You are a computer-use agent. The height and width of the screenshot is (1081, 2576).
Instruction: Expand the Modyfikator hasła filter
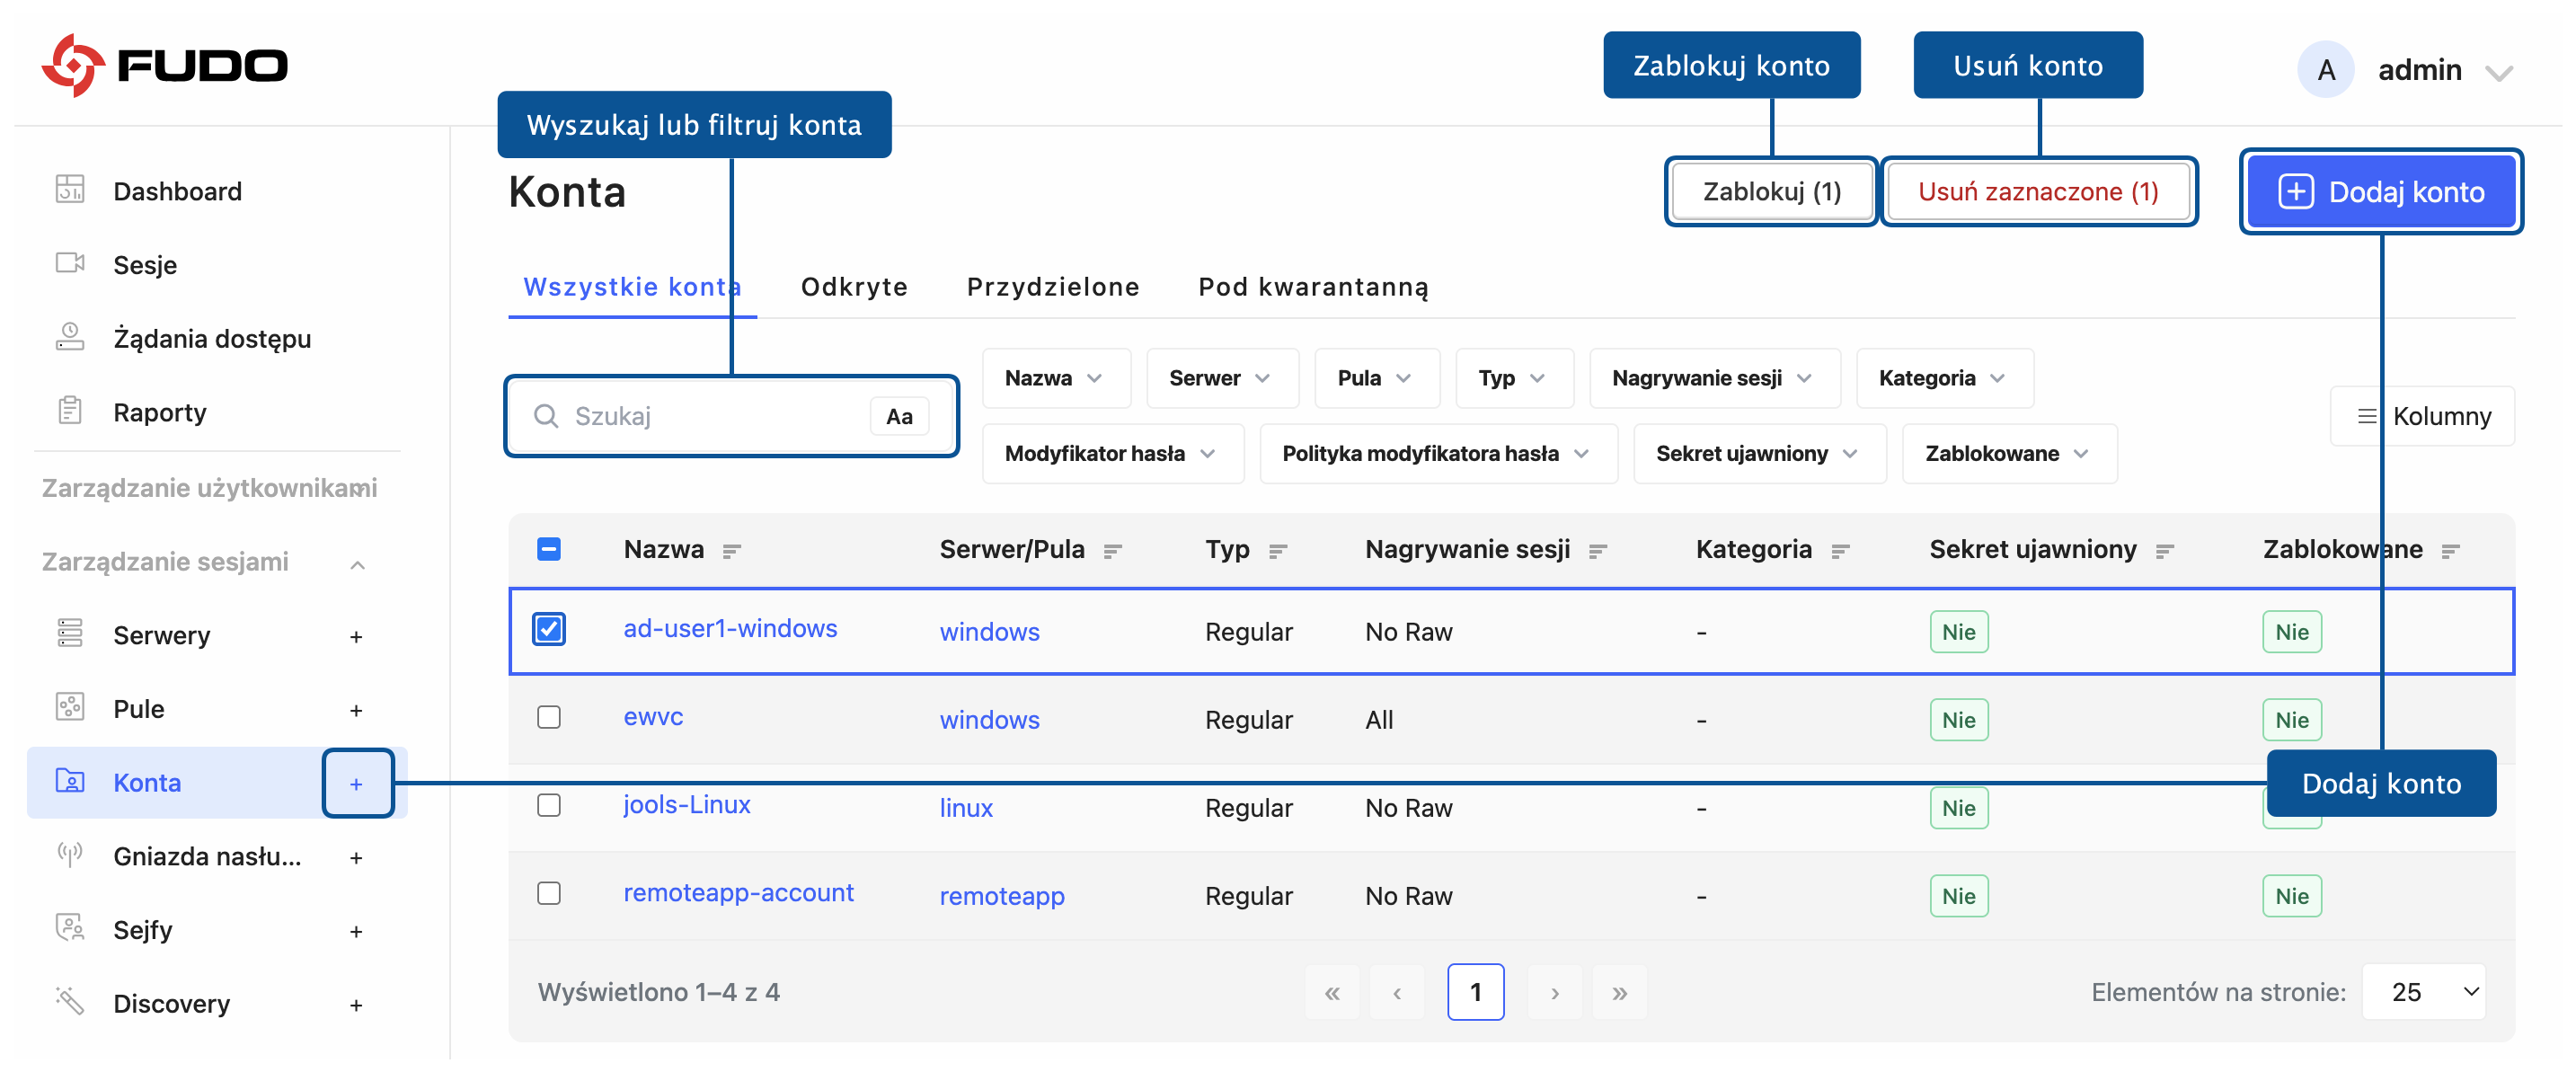[1110, 454]
